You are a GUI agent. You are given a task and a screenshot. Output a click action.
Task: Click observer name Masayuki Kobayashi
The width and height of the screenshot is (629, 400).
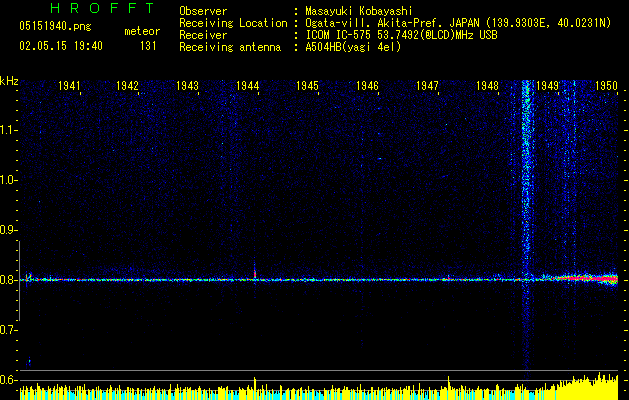click(358, 11)
